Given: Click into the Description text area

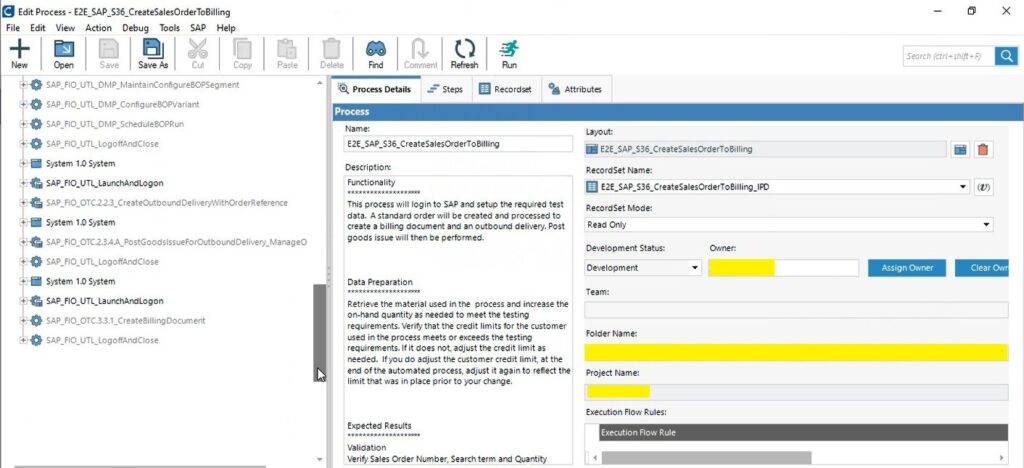Looking at the screenshot, I should pyautogui.click(x=458, y=320).
